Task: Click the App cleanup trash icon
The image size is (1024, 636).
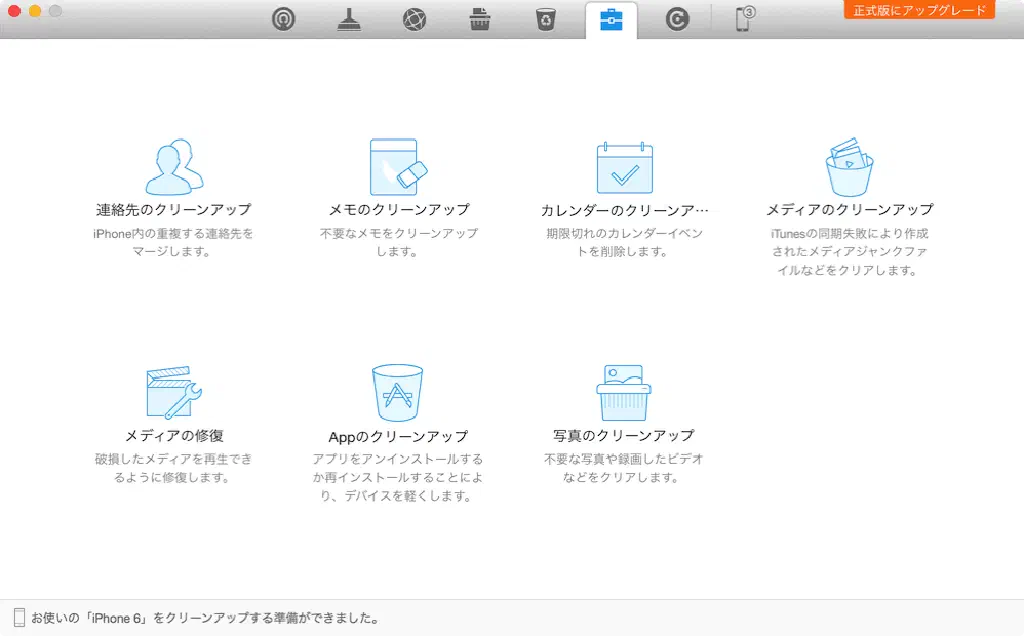Action: (x=398, y=393)
